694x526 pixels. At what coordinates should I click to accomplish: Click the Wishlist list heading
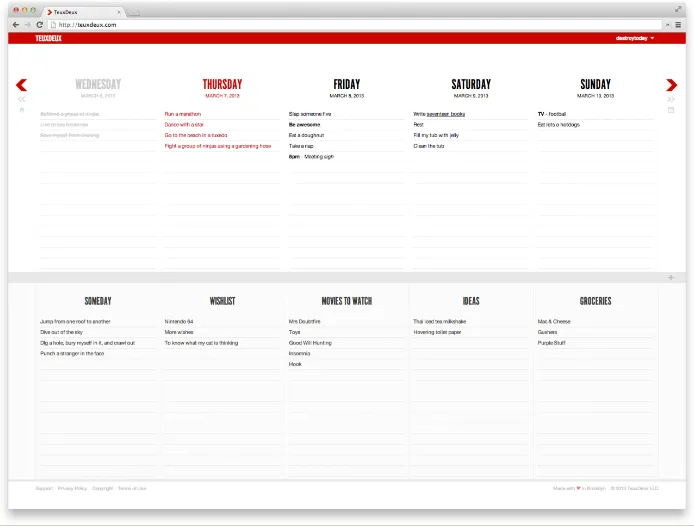pos(222,301)
